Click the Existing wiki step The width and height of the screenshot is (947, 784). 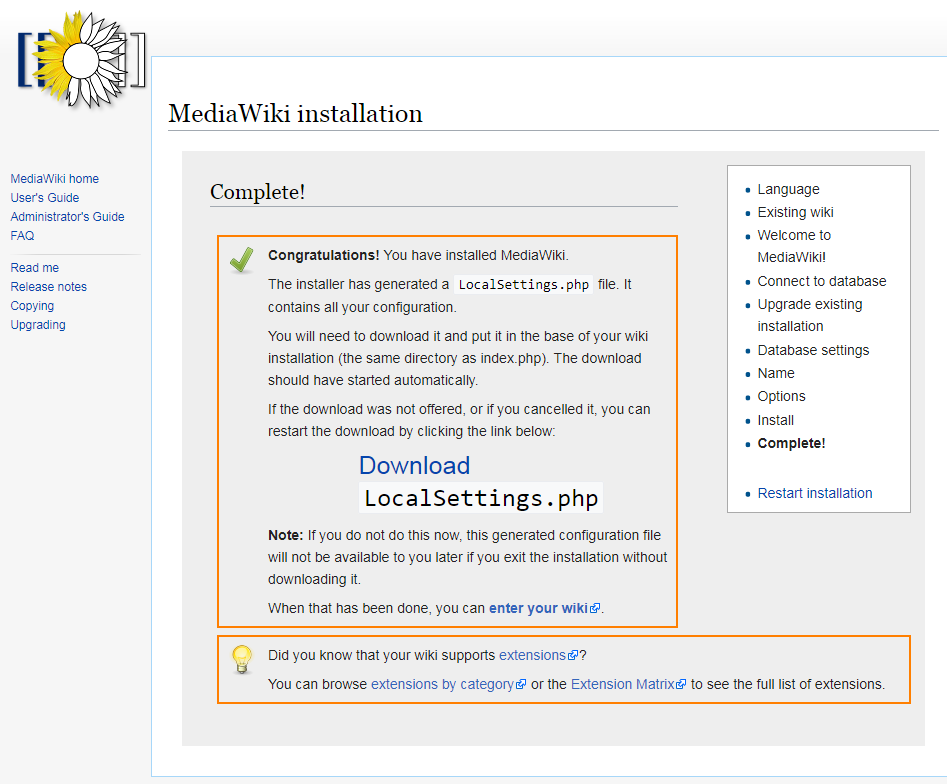(x=795, y=213)
